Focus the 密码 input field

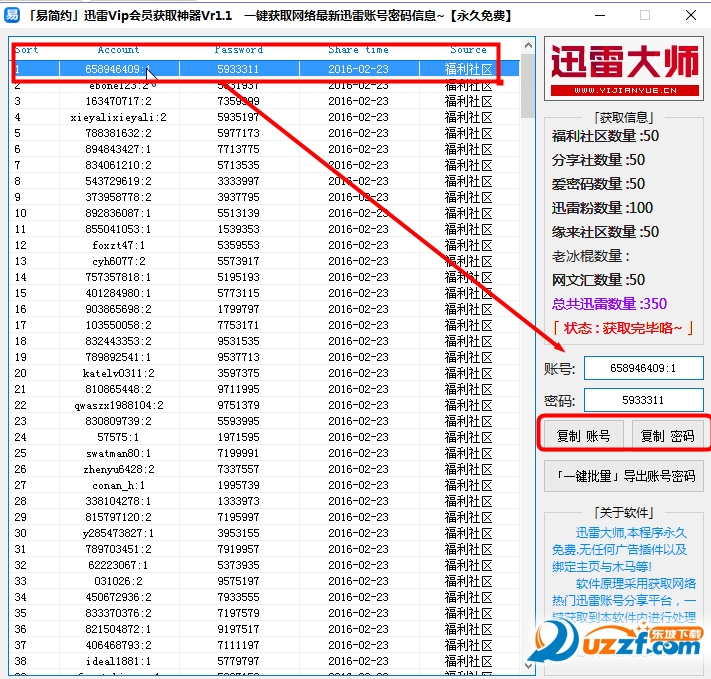pos(643,400)
